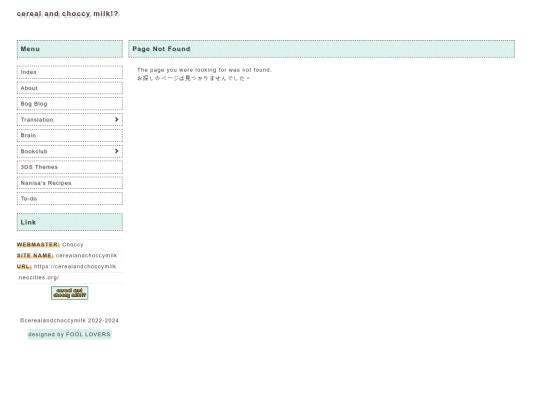
Task: Click the Page Not Found heading
Action: click(x=161, y=49)
